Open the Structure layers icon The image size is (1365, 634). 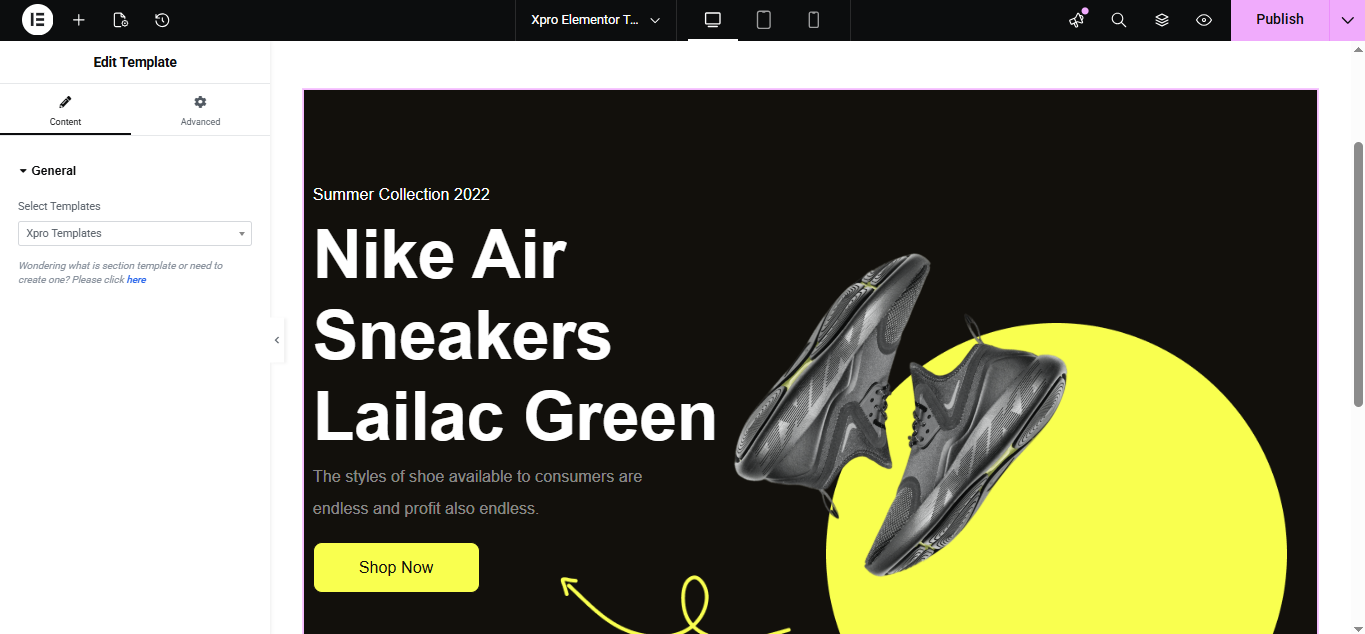[1162, 20]
